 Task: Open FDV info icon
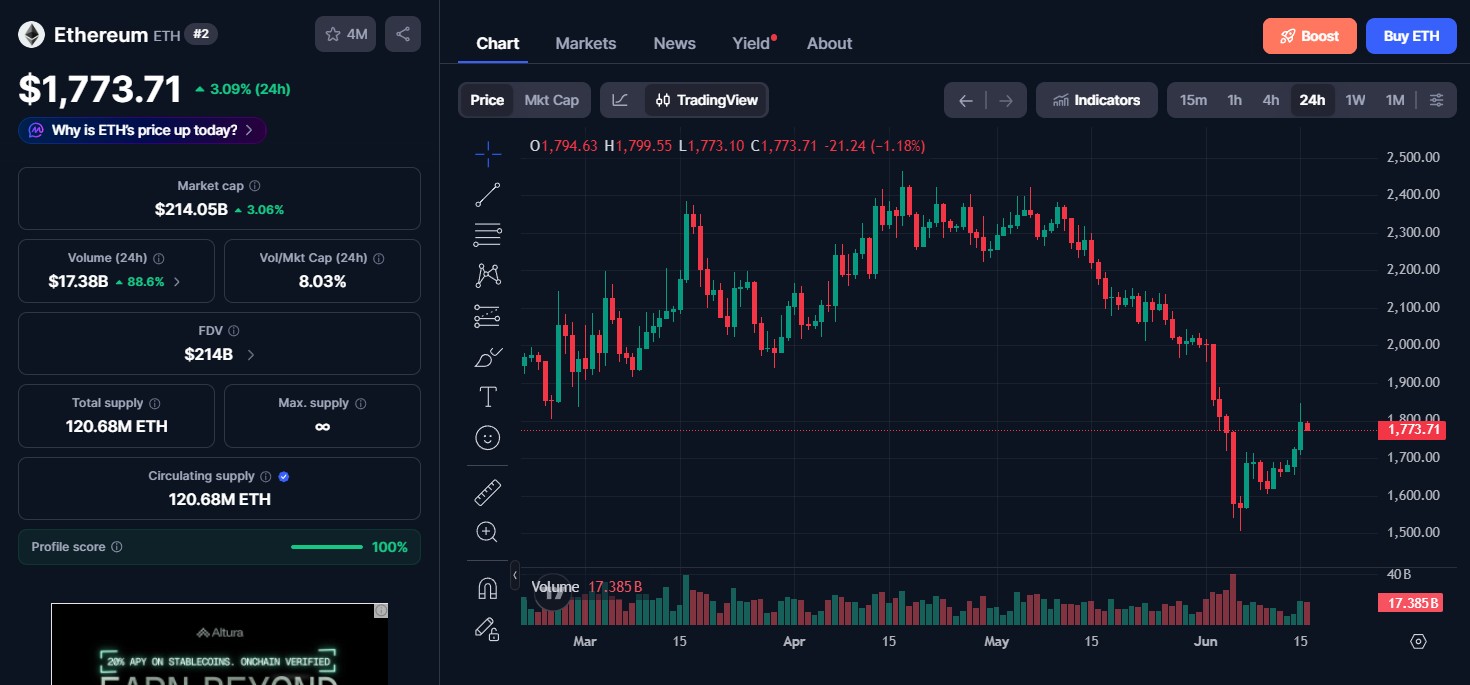coord(234,331)
